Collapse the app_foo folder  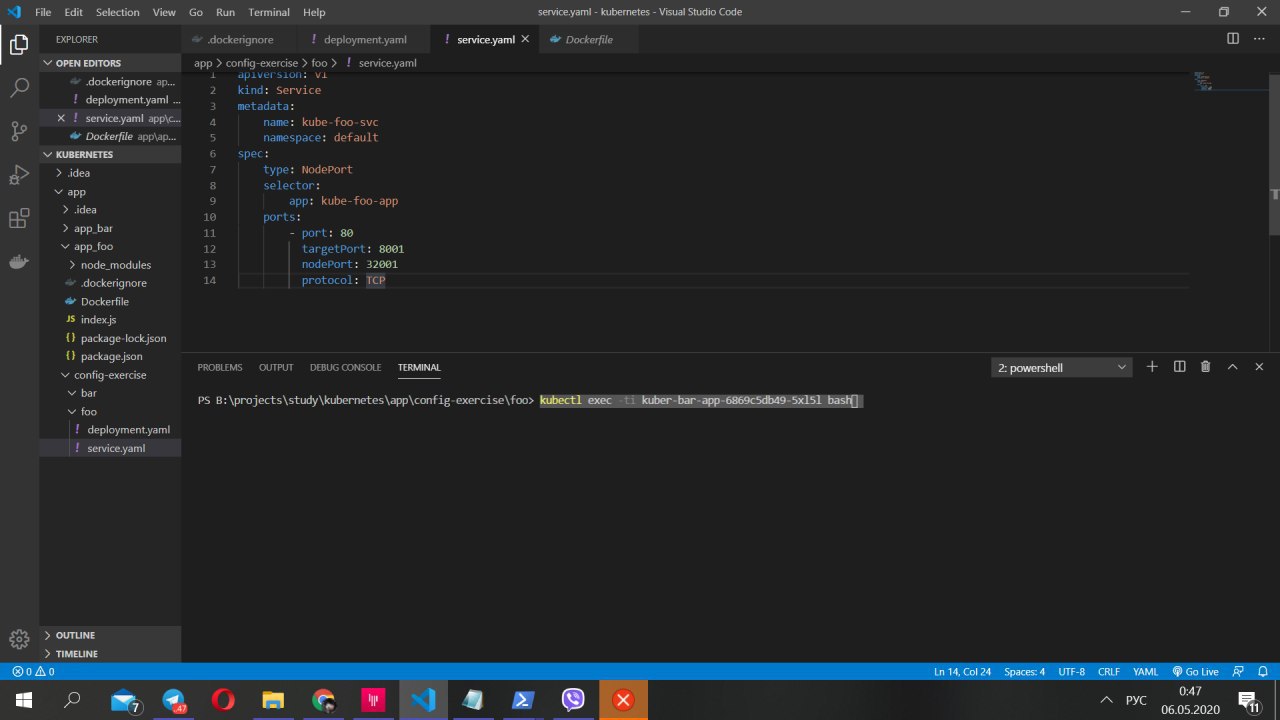[110, 246]
